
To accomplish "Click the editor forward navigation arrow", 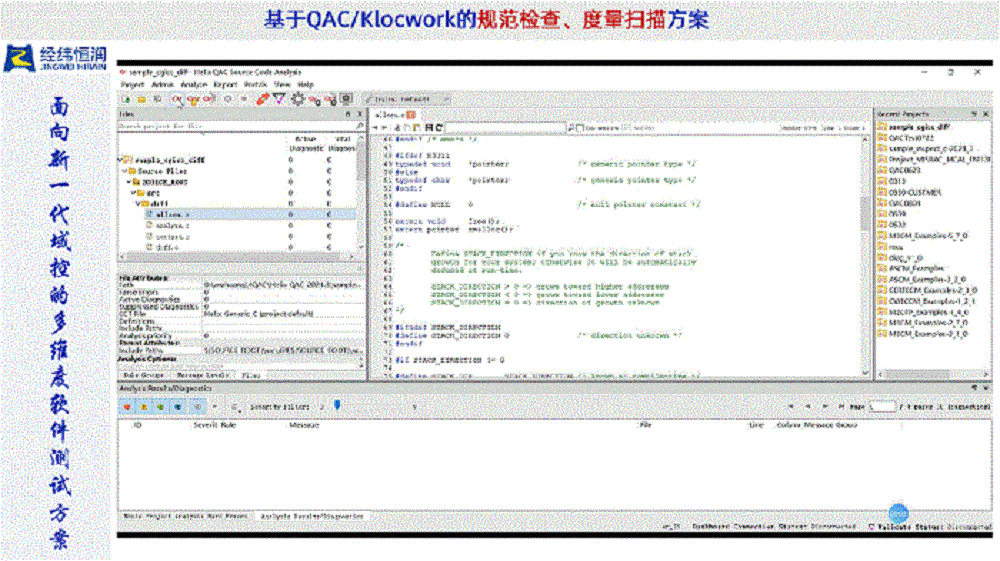I will [x=384, y=128].
